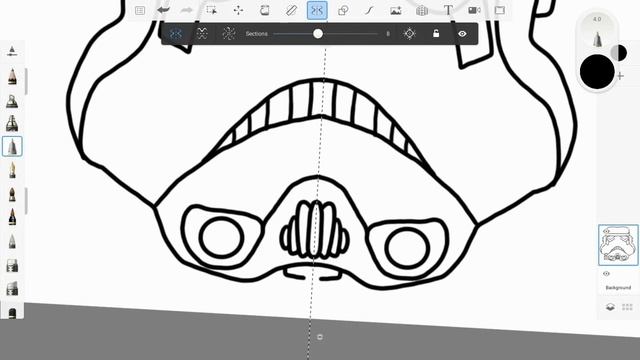Image resolution: width=640 pixels, height=360 pixels.
Task: Open the black color puck
Action: click(x=597, y=71)
